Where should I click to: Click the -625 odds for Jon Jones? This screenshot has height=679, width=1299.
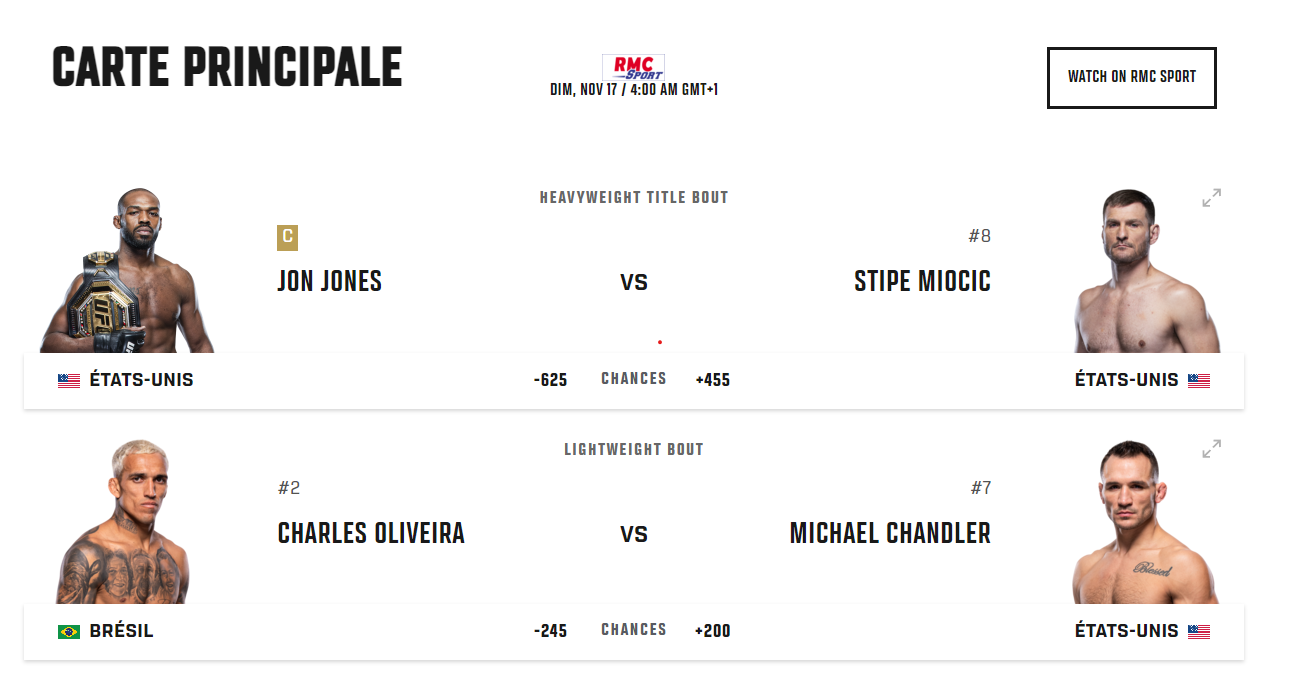(x=550, y=380)
